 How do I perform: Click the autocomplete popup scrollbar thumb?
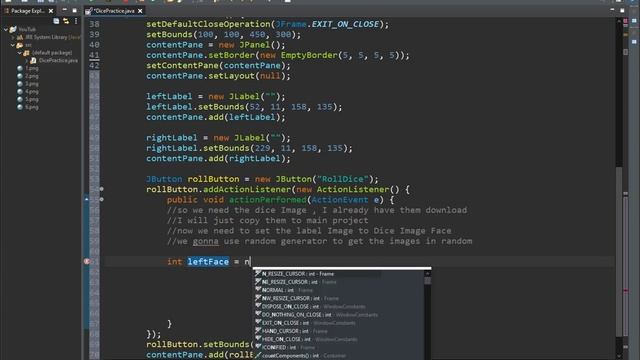pyautogui.click(x=427, y=281)
